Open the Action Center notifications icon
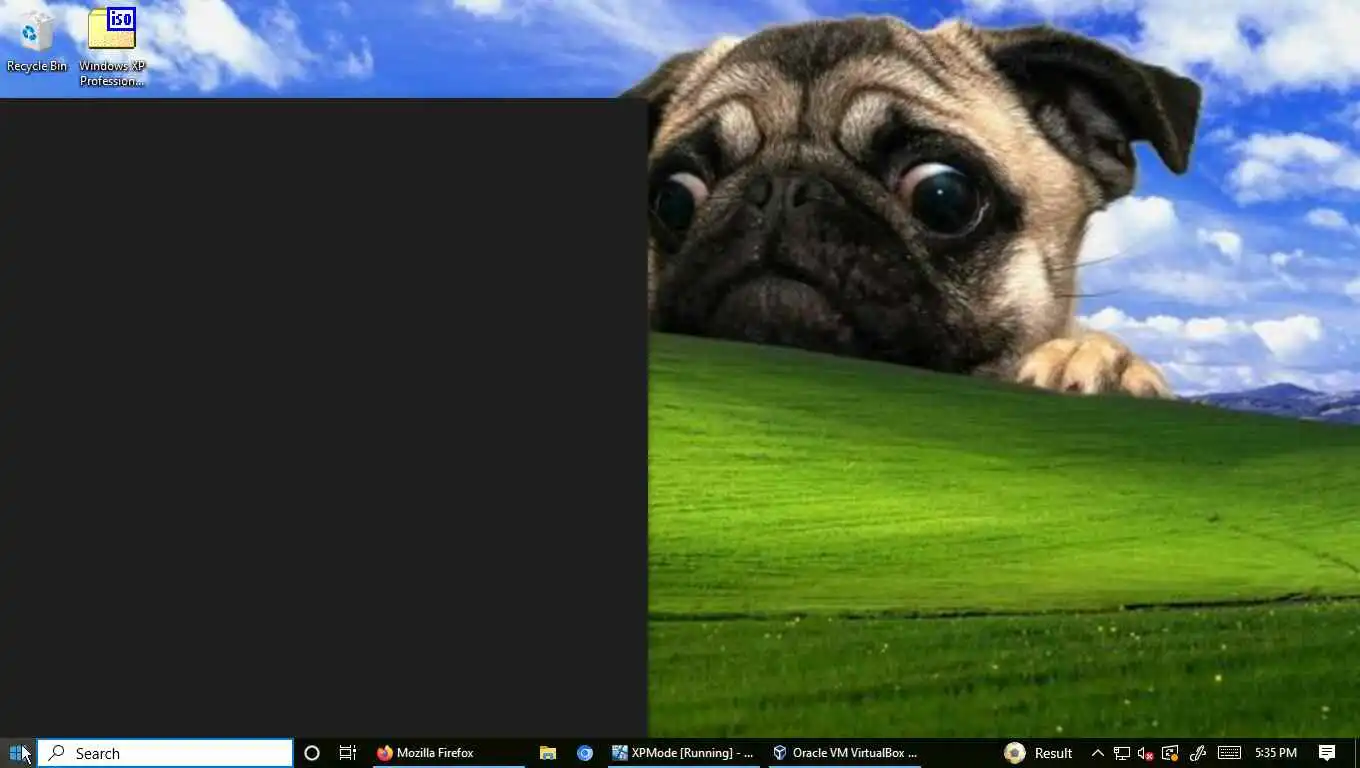This screenshot has width=1360, height=768. pos(1327,753)
